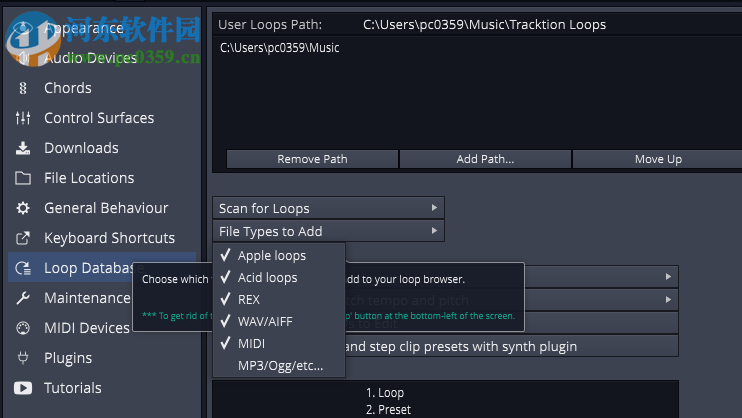Click the Remove Path button
This screenshot has width=742, height=418.
[x=312, y=159]
